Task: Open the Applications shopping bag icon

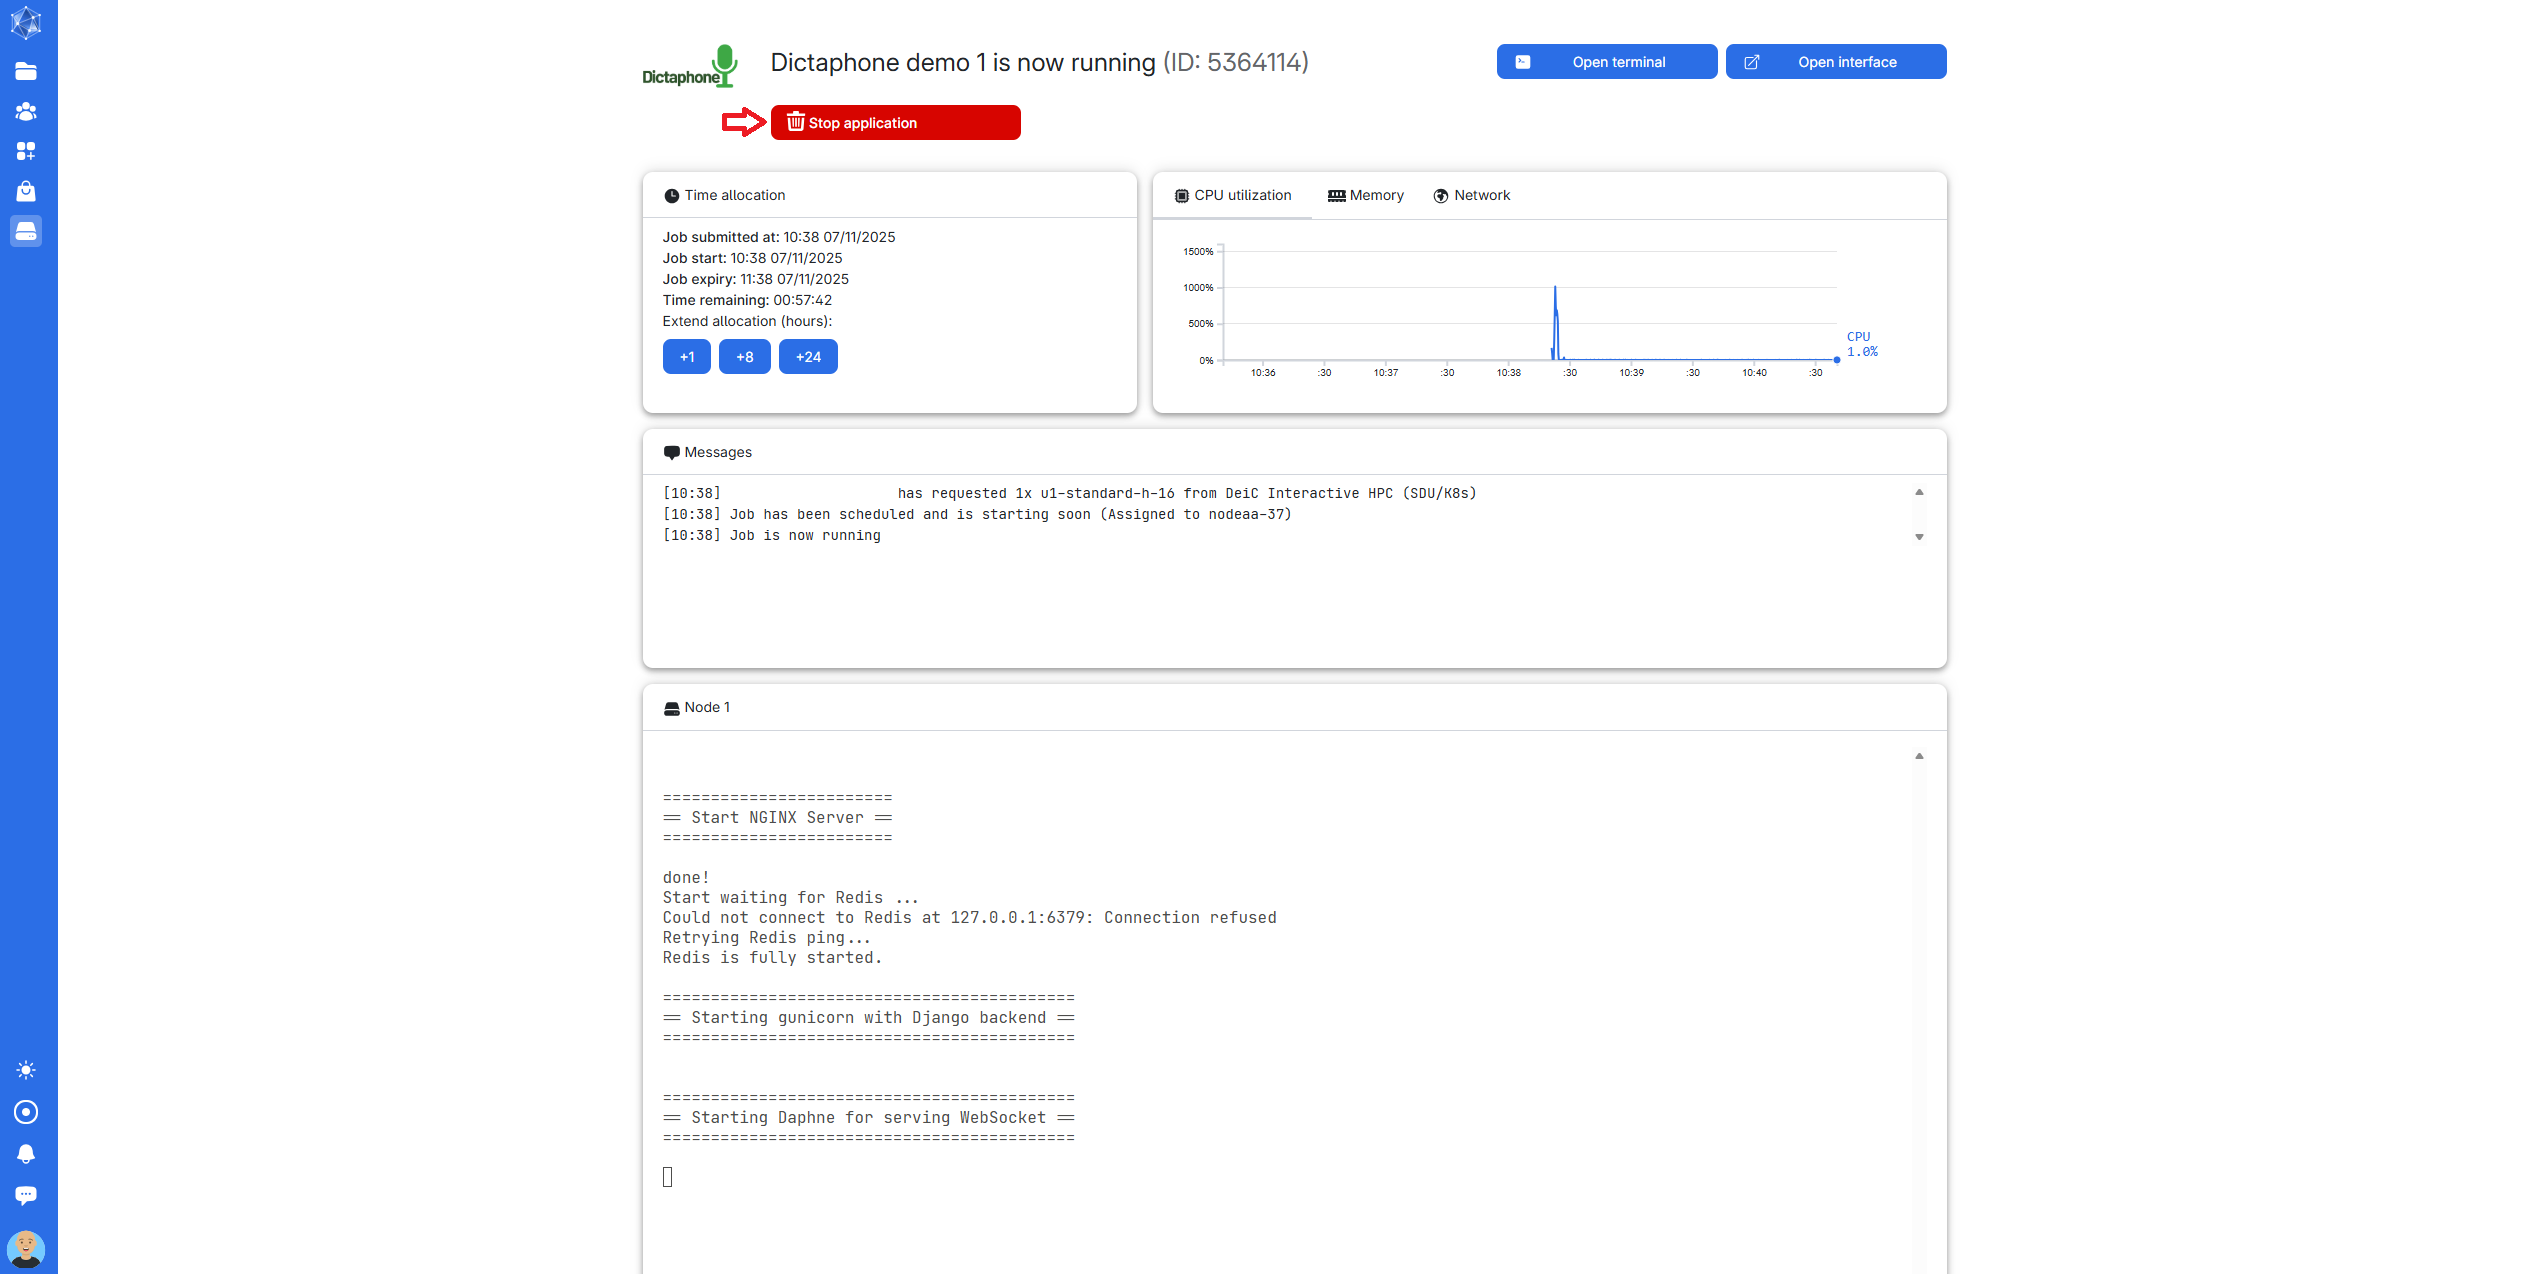Action: coord(26,191)
